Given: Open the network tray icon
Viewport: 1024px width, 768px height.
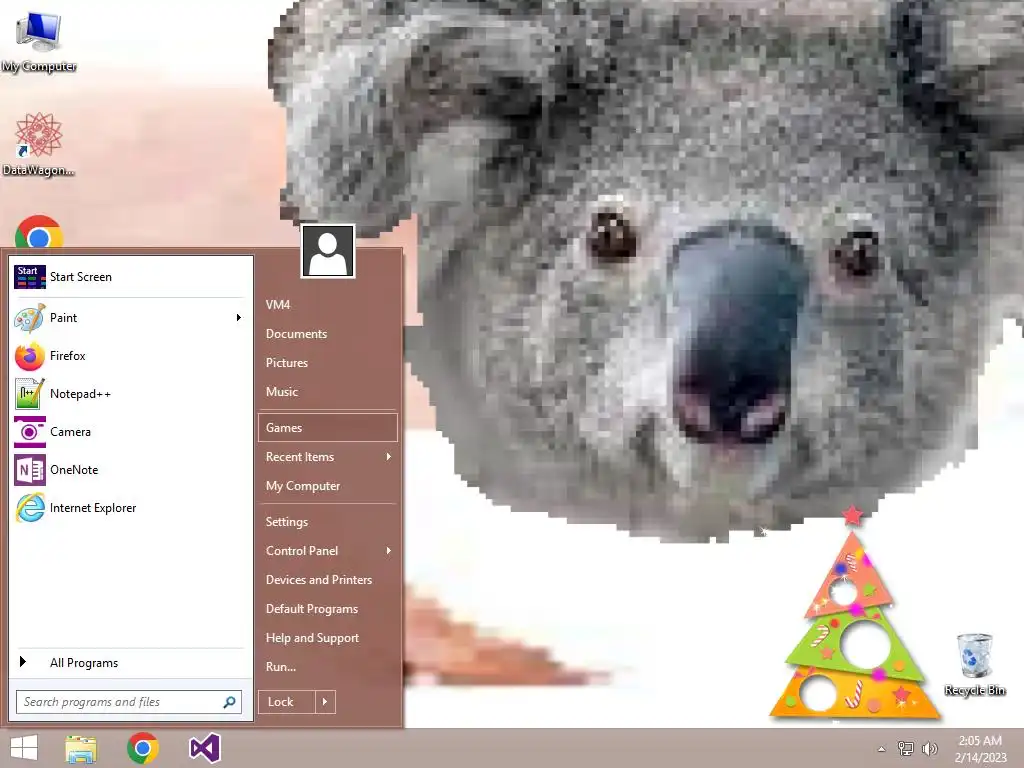Looking at the screenshot, I should pyautogui.click(x=906, y=748).
